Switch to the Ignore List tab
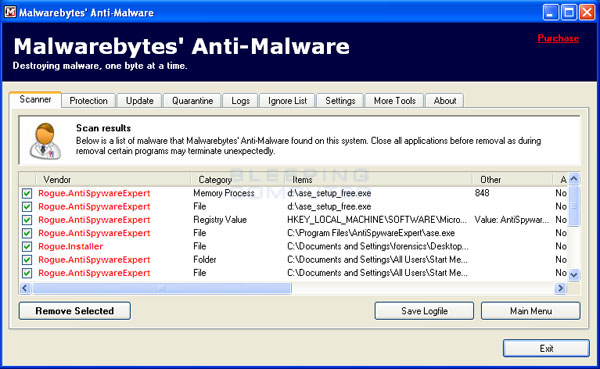The height and width of the screenshot is (369, 600). tap(287, 101)
